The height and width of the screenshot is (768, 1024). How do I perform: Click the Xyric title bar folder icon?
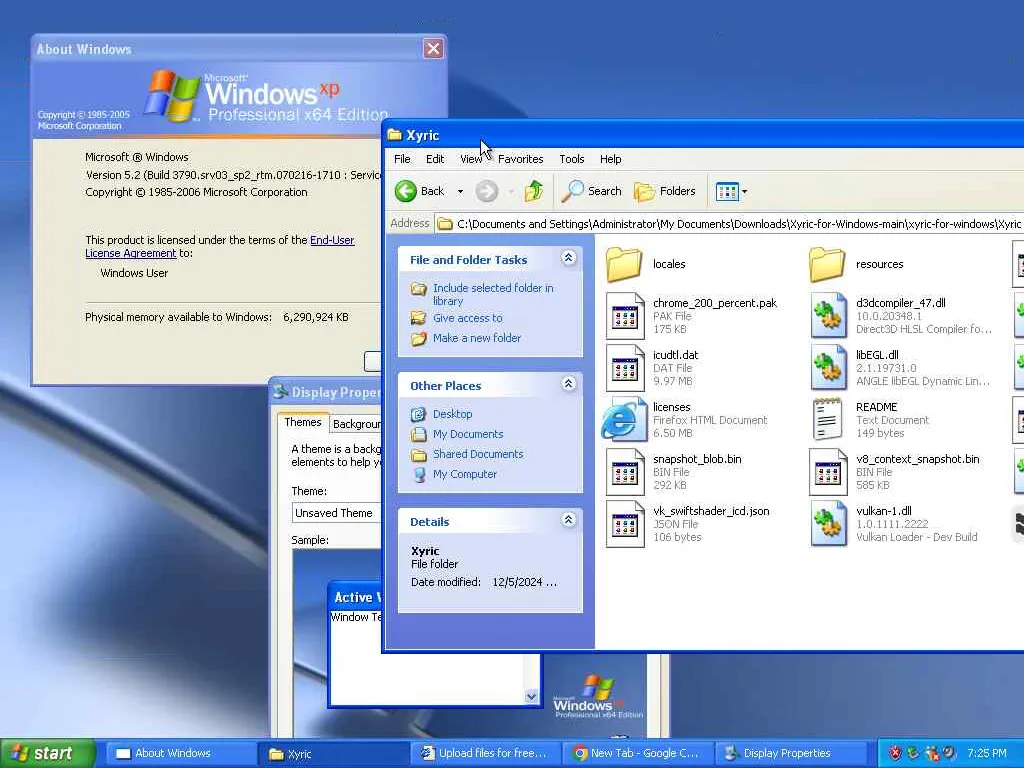(394, 135)
